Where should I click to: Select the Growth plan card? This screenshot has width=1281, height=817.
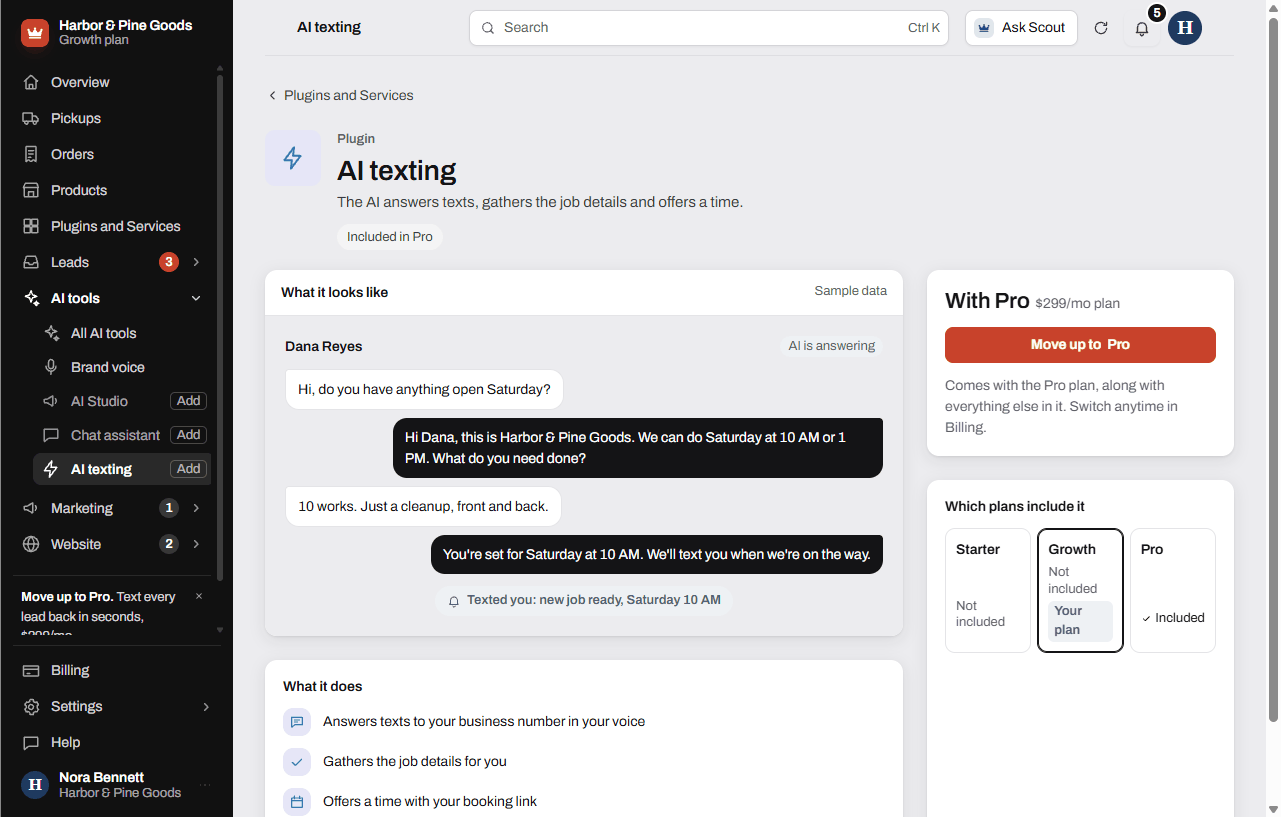tap(1080, 590)
